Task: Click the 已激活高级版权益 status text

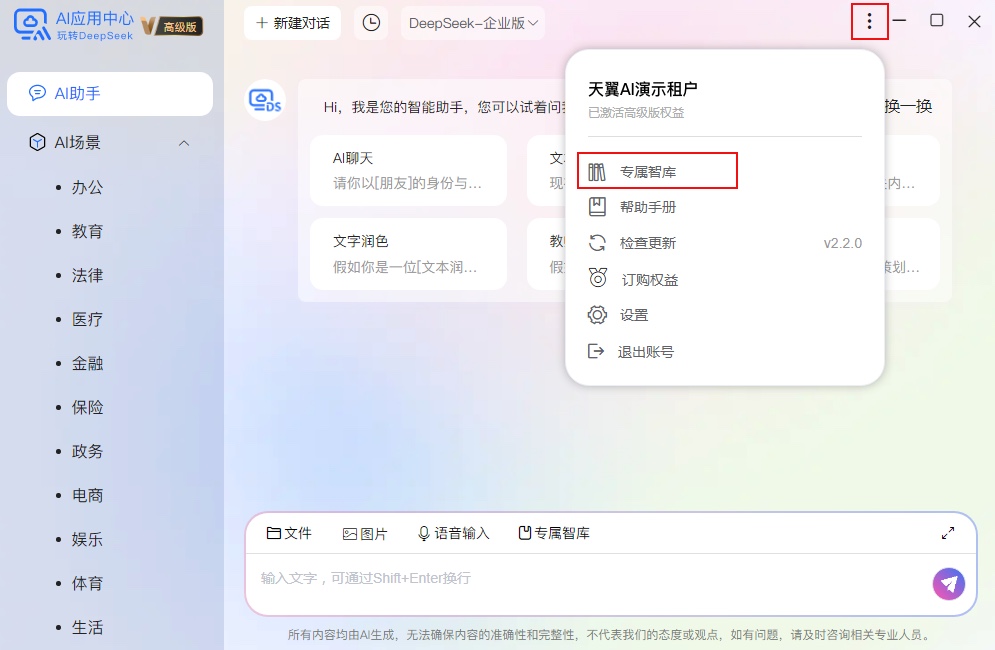Action: (x=636, y=112)
